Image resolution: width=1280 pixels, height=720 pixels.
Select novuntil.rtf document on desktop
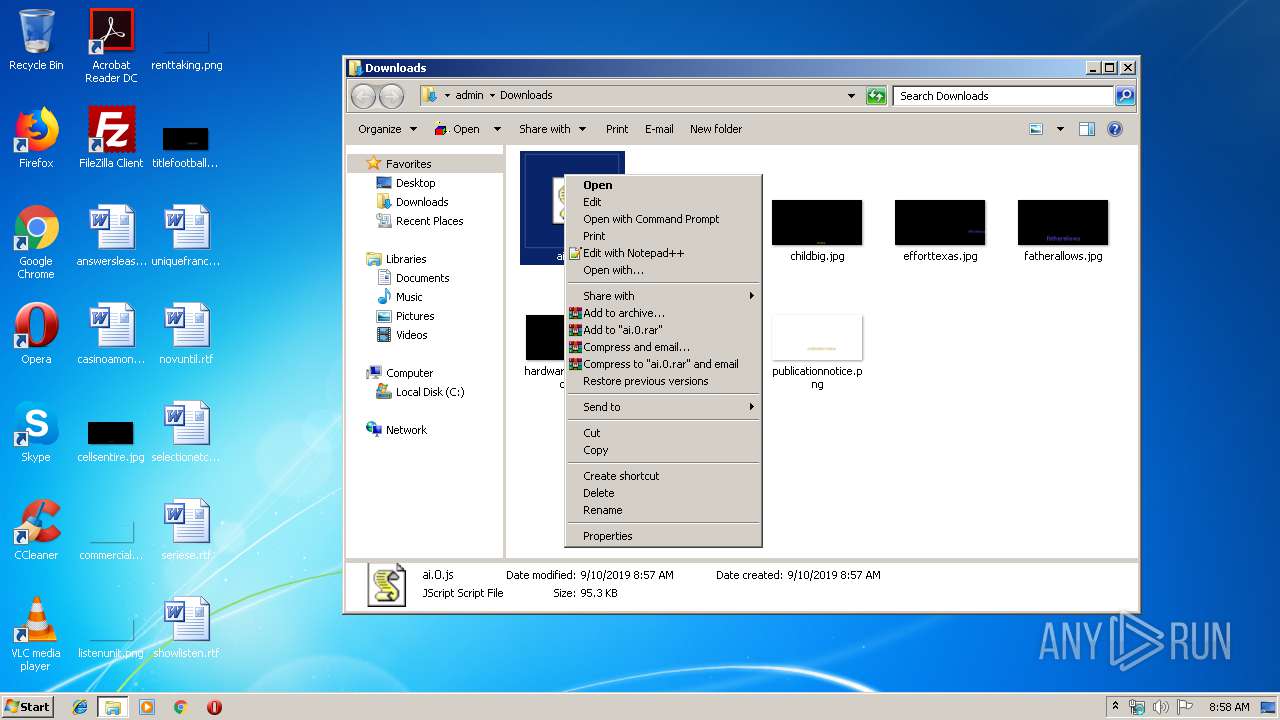pos(186,334)
